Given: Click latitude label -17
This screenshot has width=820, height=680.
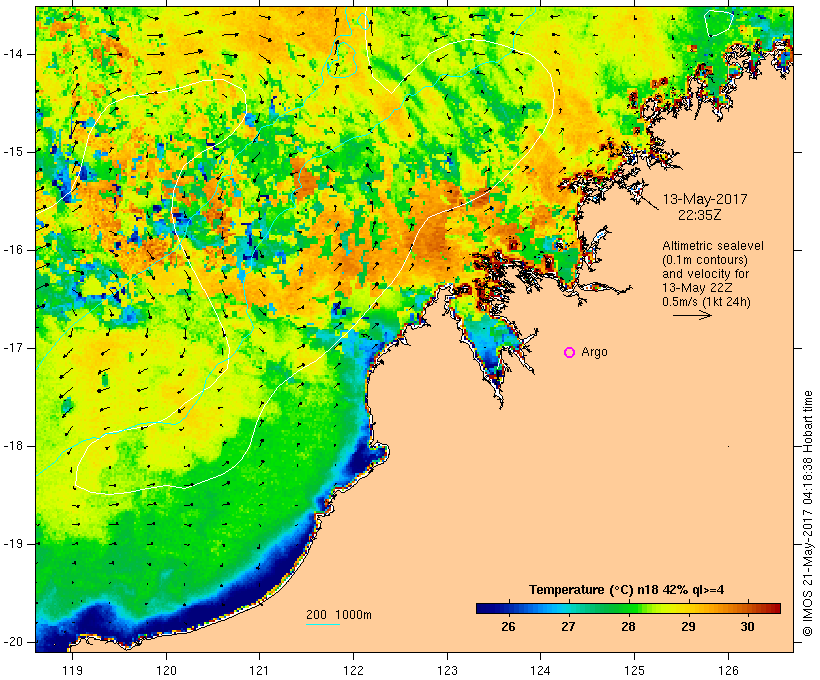Looking at the screenshot, I should (12, 348).
